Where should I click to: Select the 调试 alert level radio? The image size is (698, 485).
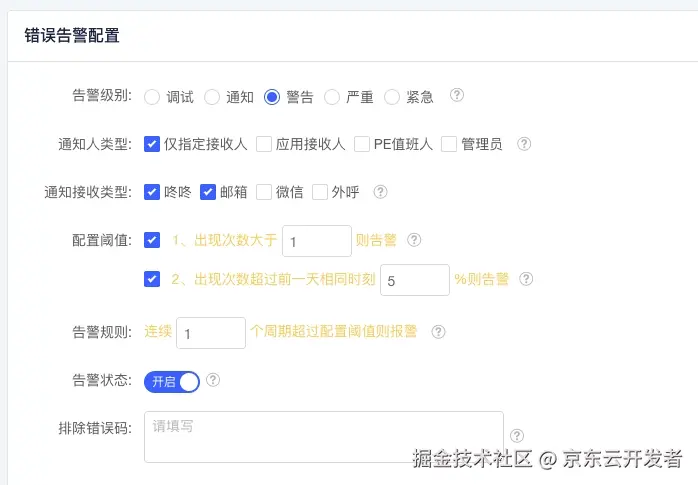pyautogui.click(x=152, y=97)
